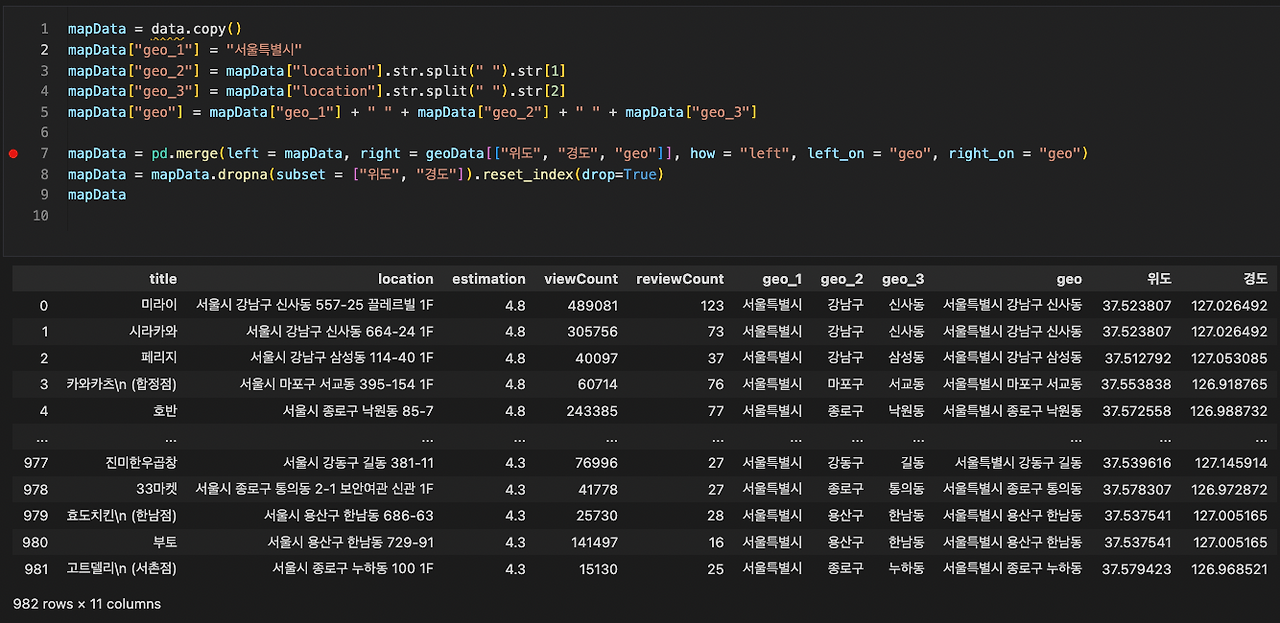Click the viewCount column header

580,279
